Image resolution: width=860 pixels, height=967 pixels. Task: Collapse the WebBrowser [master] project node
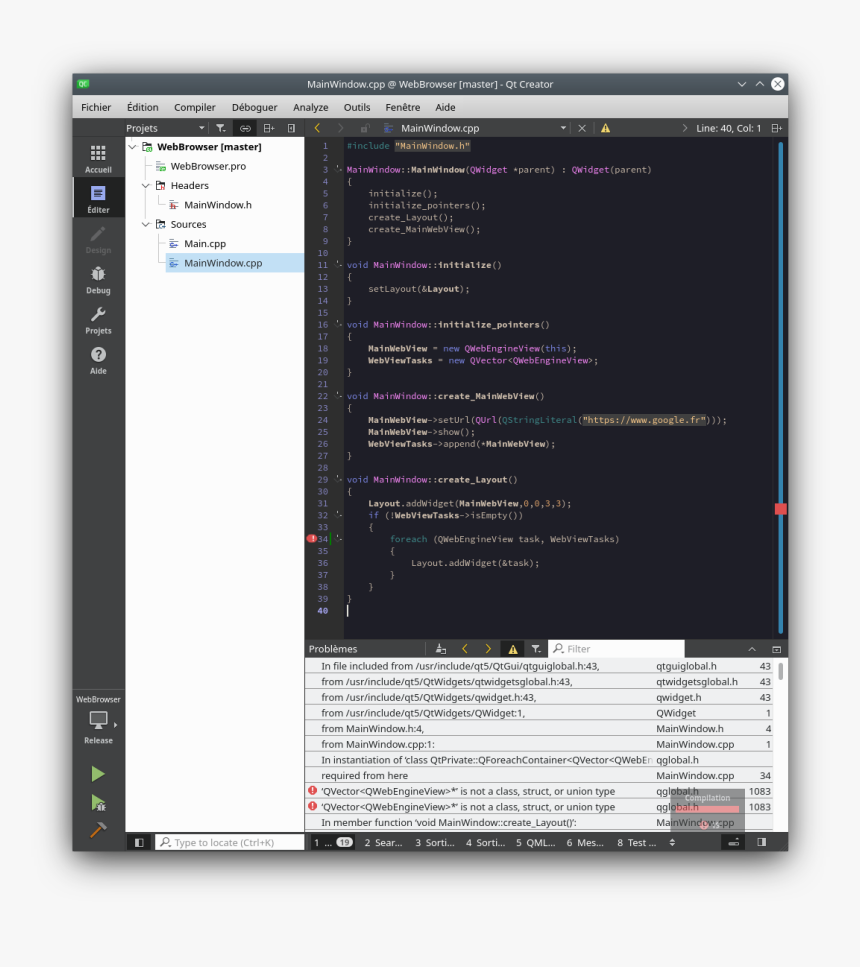(133, 147)
